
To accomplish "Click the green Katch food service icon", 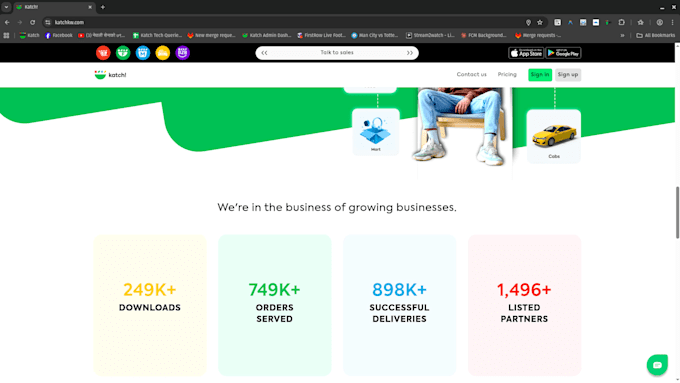I will [x=123, y=53].
